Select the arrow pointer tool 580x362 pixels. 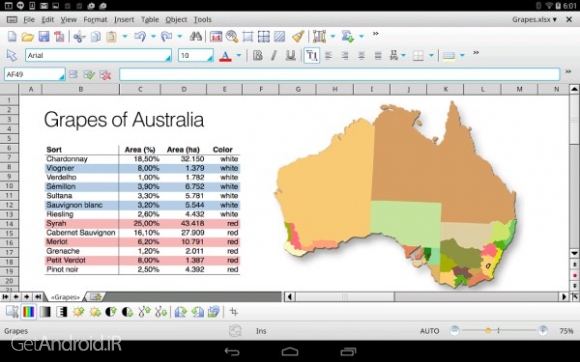(x=11, y=55)
